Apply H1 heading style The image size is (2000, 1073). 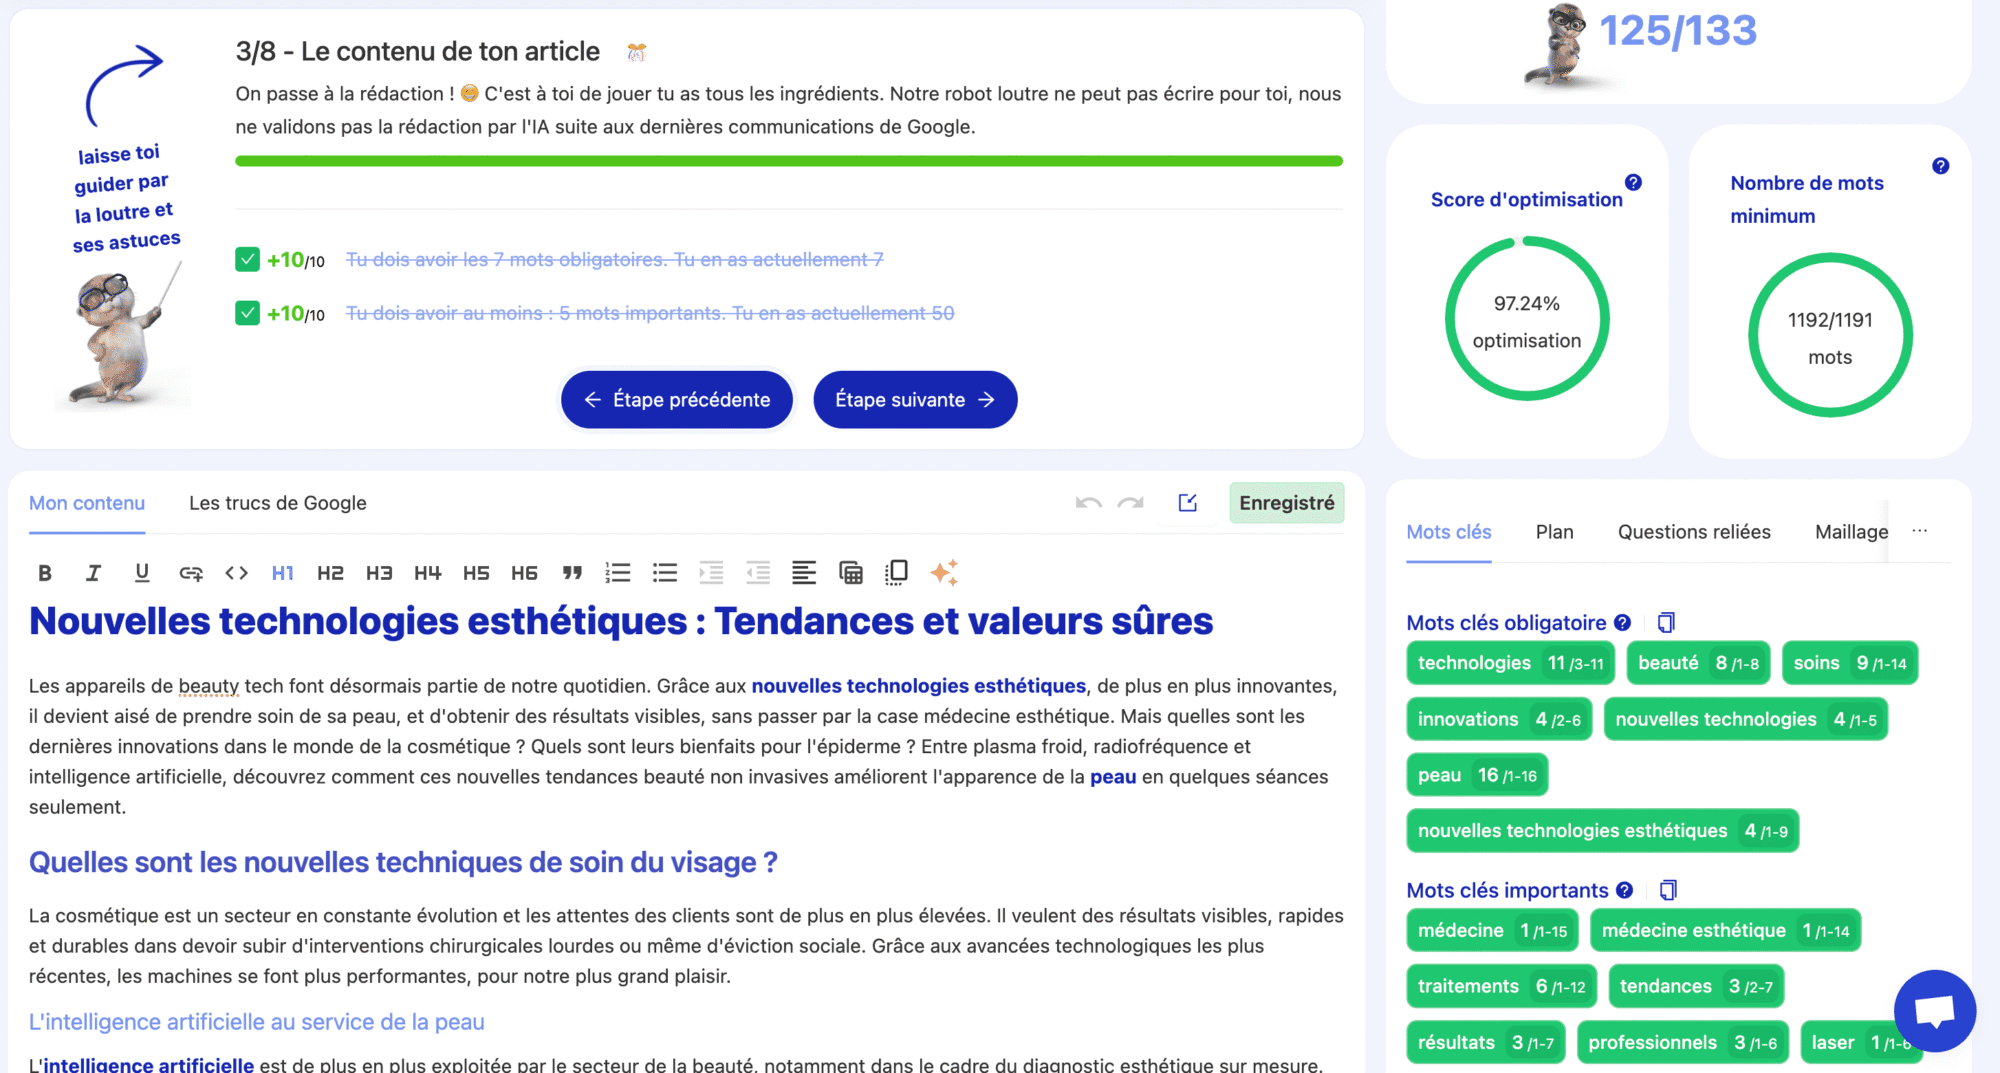point(283,573)
